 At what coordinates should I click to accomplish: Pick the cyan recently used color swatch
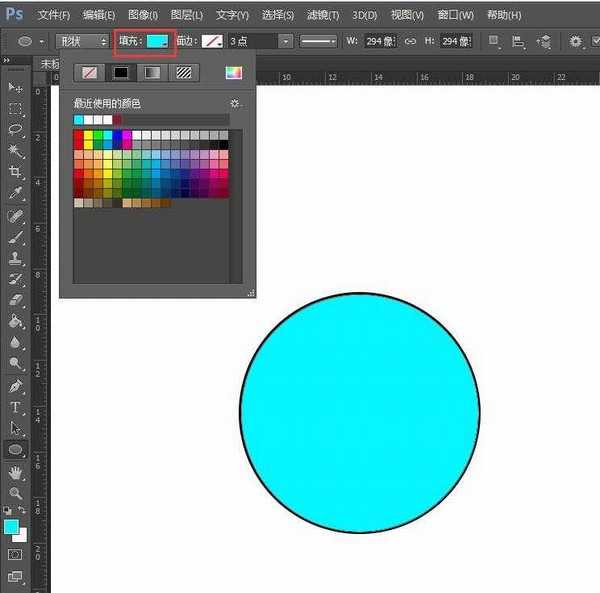pyautogui.click(x=79, y=120)
